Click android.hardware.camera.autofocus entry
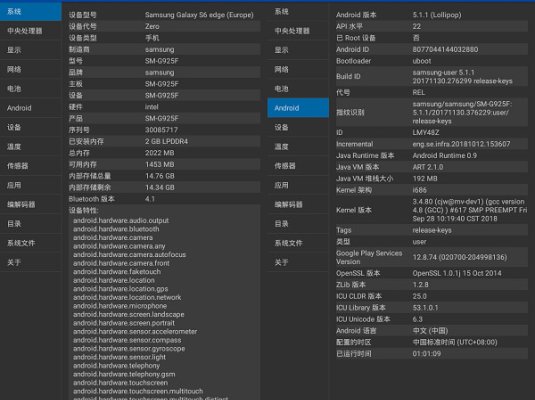The image size is (535, 400). coord(130,255)
